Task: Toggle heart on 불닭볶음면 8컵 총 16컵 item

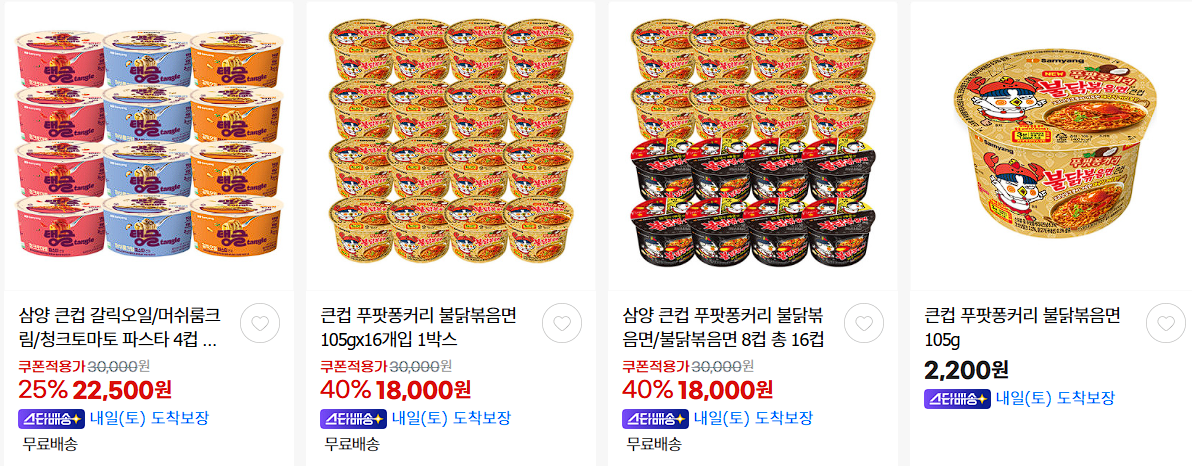Action: [x=864, y=323]
